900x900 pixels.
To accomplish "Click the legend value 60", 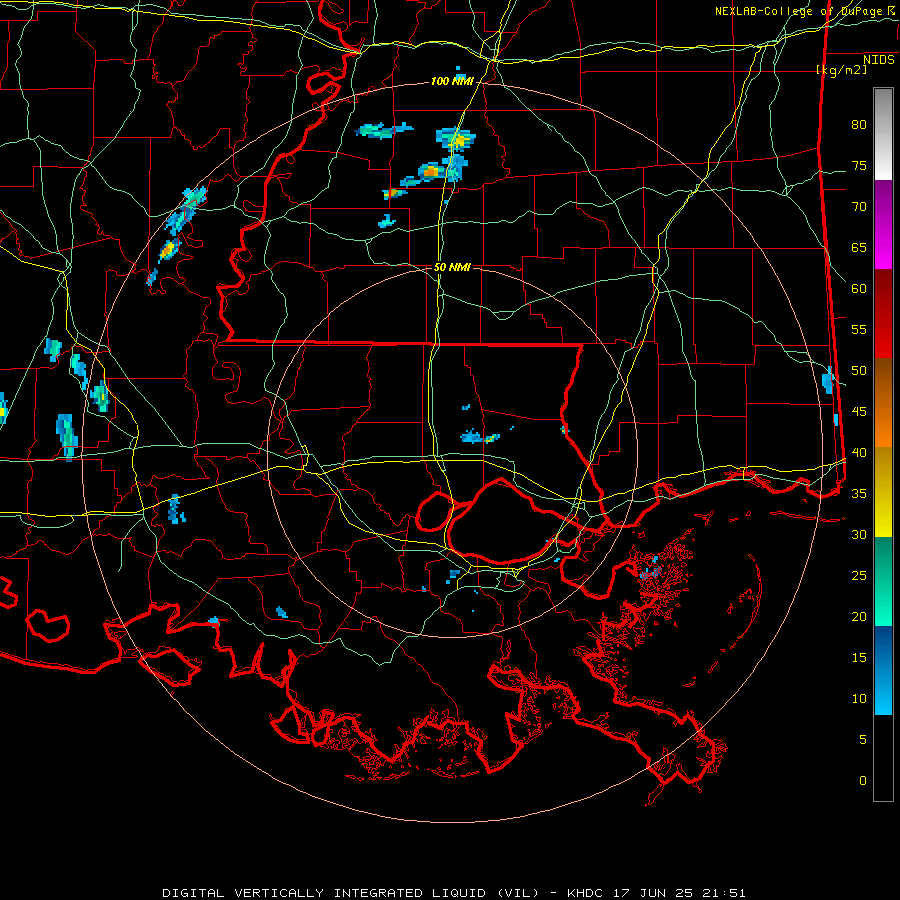I will click(859, 289).
